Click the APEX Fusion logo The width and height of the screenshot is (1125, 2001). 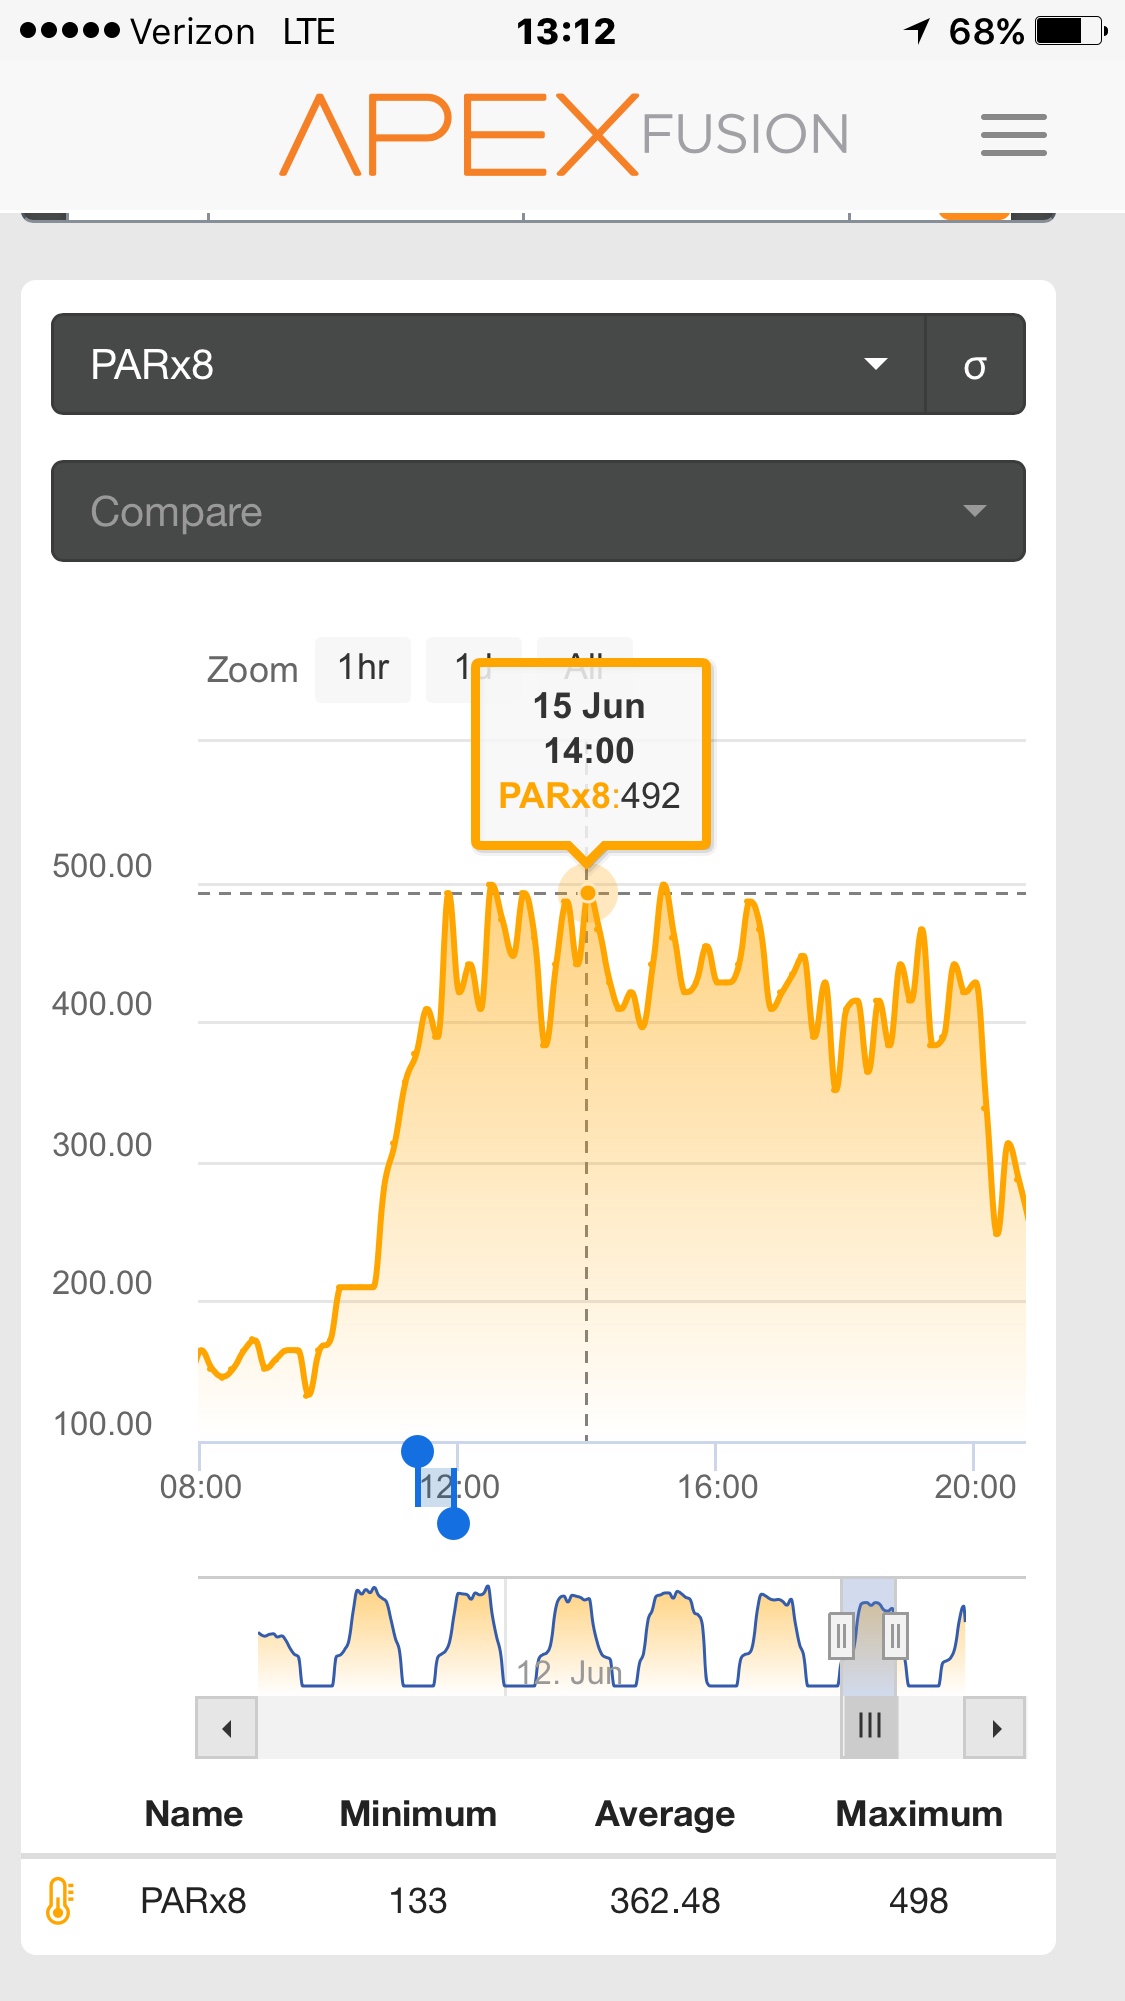pyautogui.click(x=563, y=135)
